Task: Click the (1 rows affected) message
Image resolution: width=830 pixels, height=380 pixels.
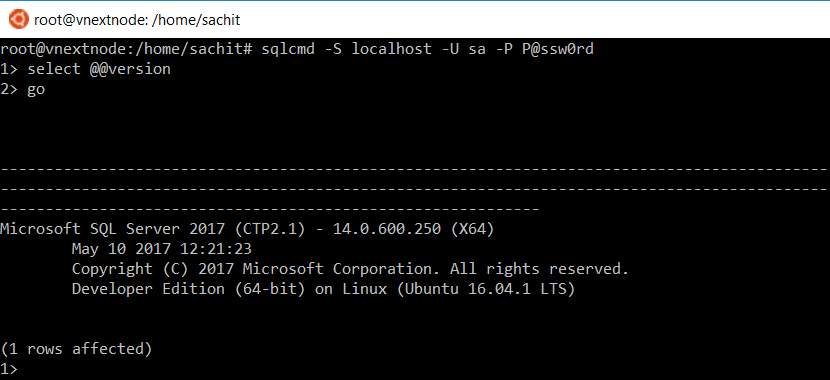Action: click(76, 349)
